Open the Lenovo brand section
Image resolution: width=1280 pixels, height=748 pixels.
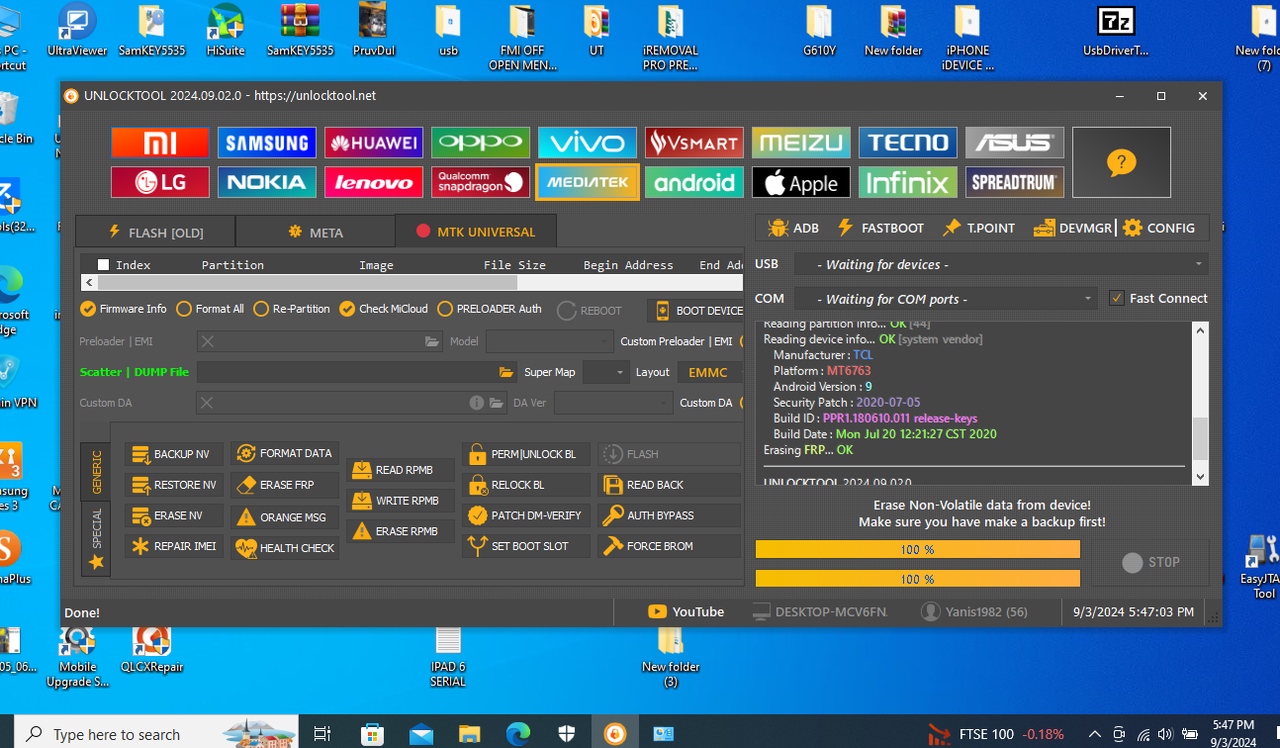point(374,182)
